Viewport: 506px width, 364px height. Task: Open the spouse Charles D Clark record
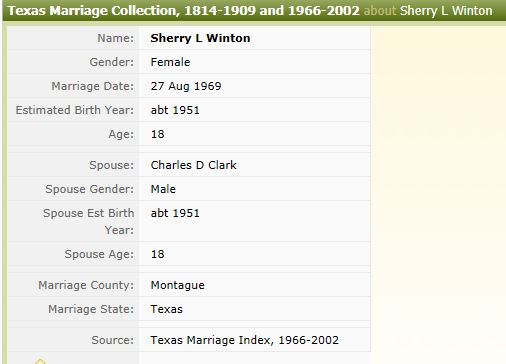[x=193, y=165]
